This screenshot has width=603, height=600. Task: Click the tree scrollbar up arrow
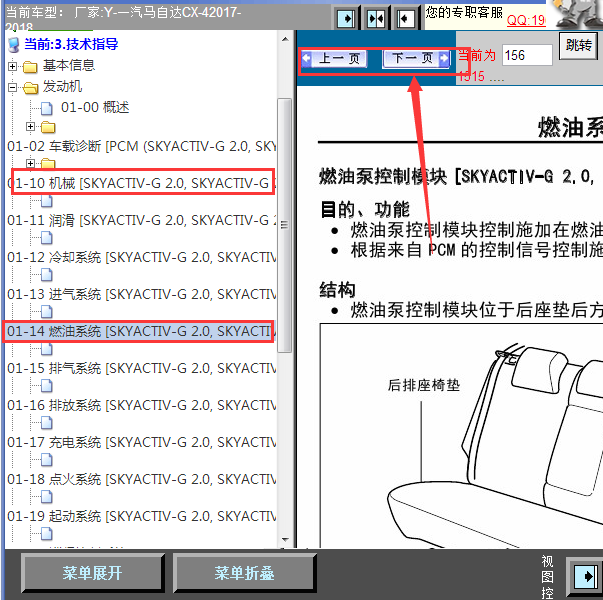285,40
